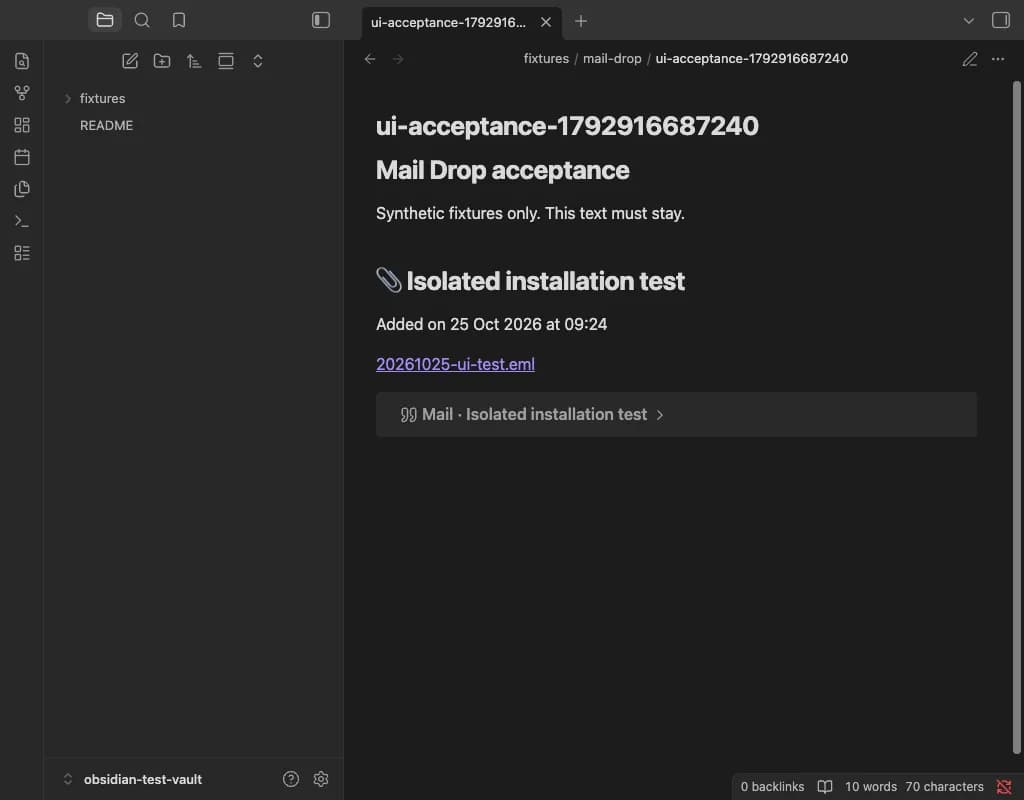This screenshot has width=1024, height=800.
Task: Change file explorer sort order
Action: (194, 61)
